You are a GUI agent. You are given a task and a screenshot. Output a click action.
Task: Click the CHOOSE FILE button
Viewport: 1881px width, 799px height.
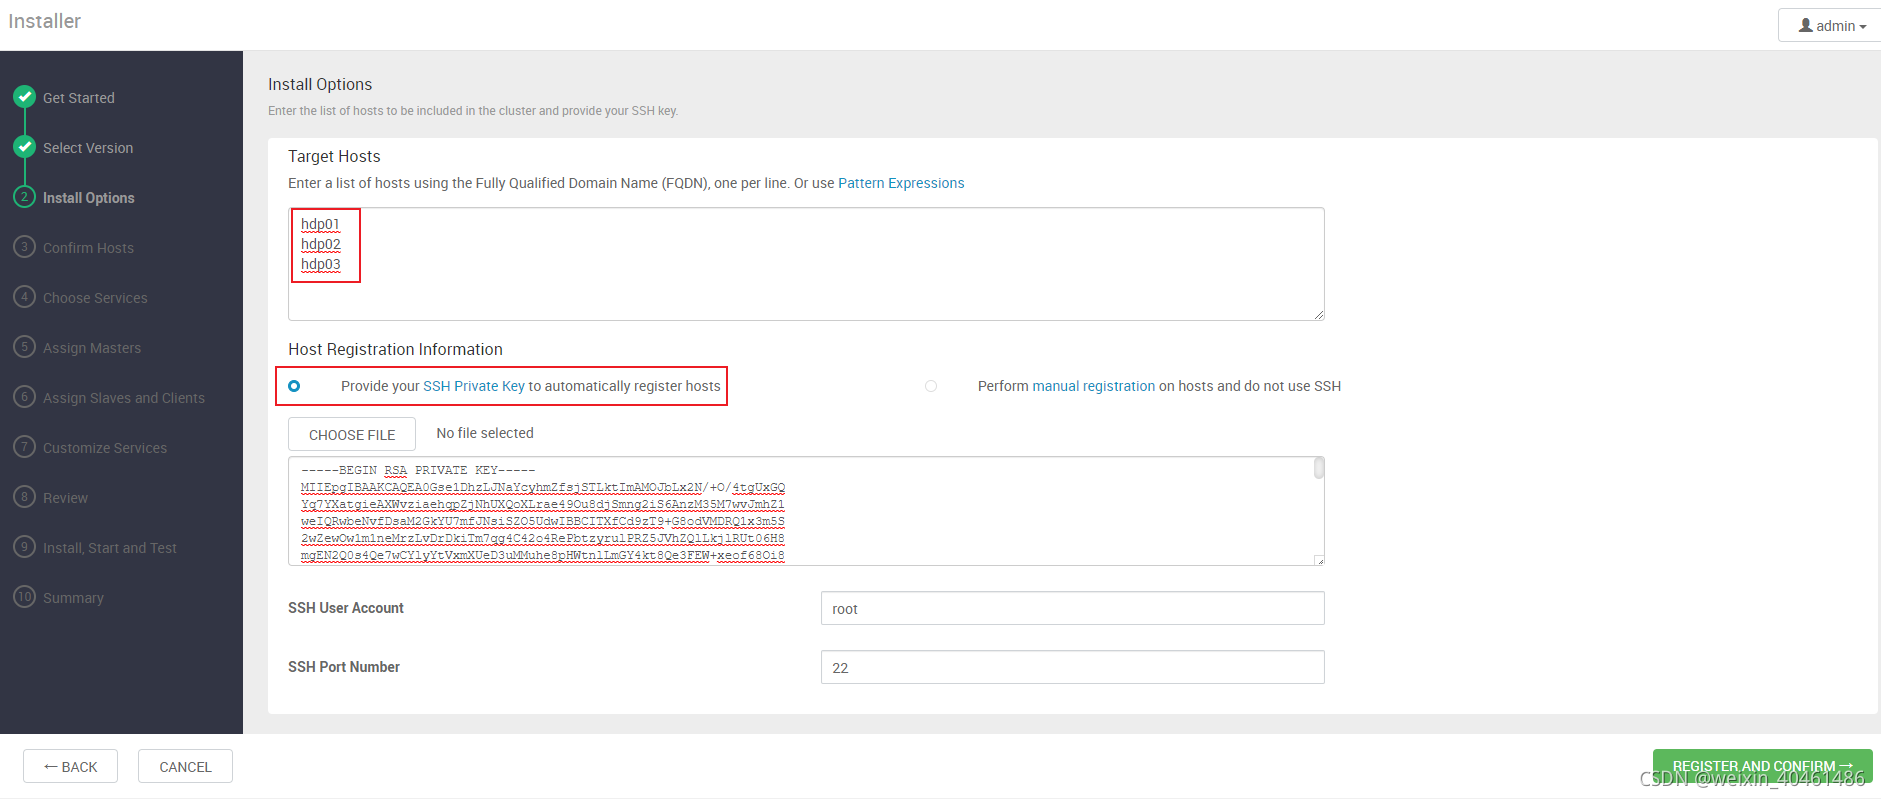tap(352, 434)
